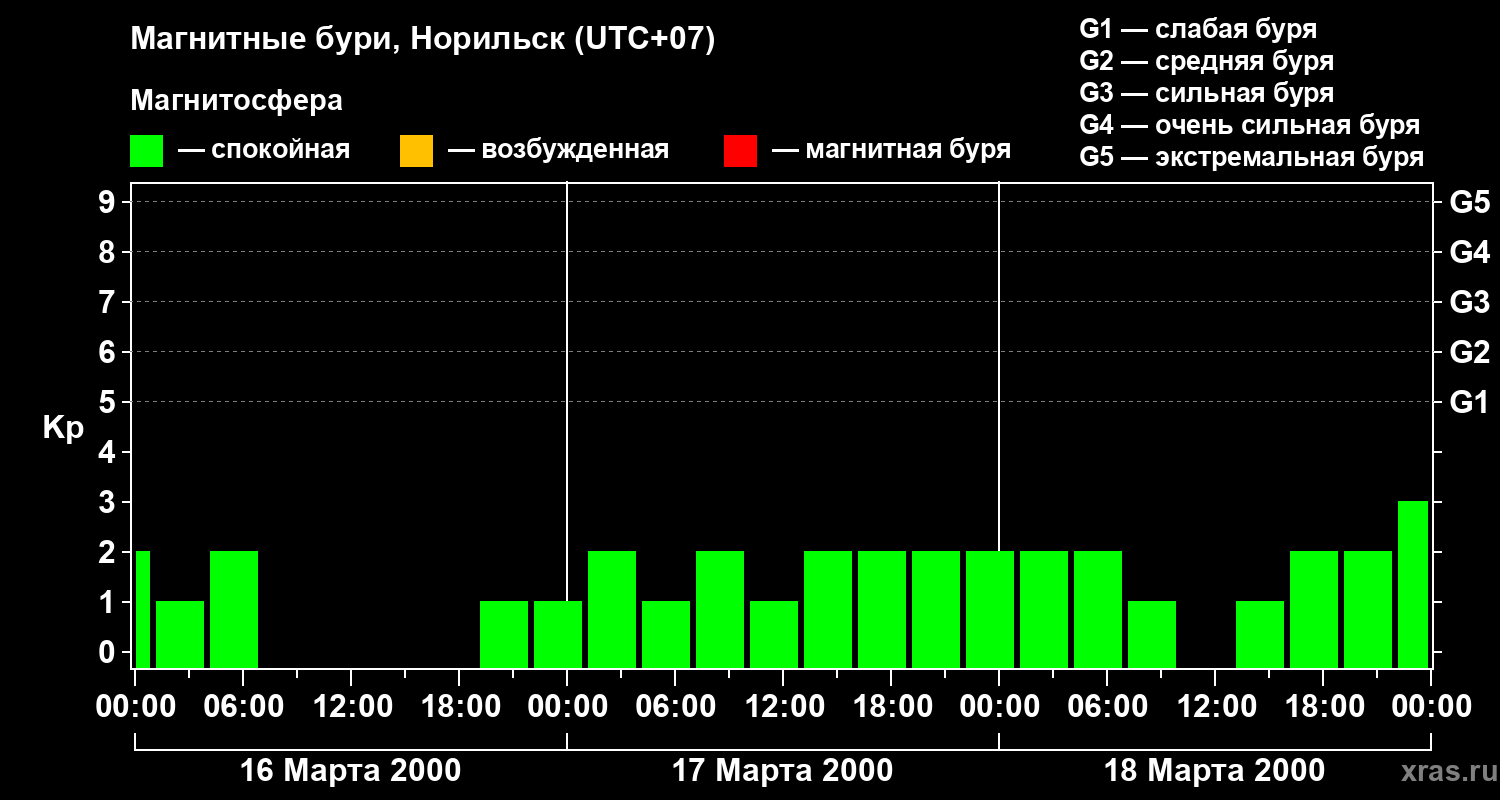The width and height of the screenshot is (1500, 800).
Task: Click the legend line G5 — экстремальная буря
Action: tap(1251, 157)
